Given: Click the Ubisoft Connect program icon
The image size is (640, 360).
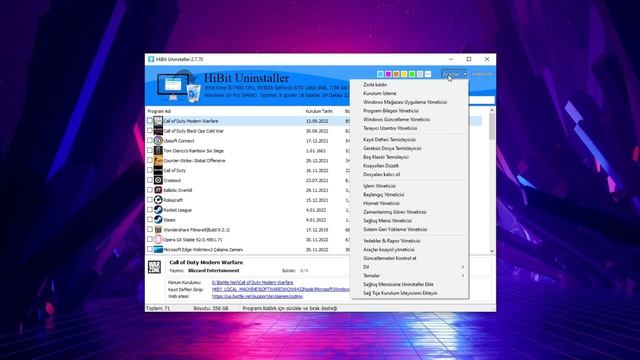Looking at the screenshot, I should tap(158, 140).
